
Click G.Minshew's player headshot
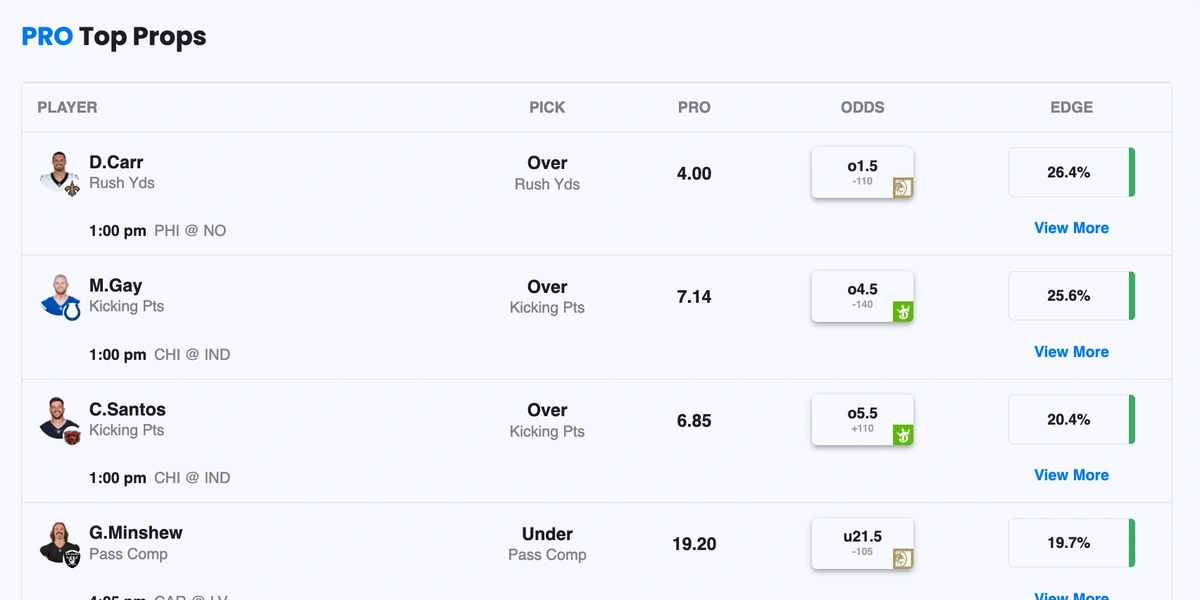[x=60, y=543]
